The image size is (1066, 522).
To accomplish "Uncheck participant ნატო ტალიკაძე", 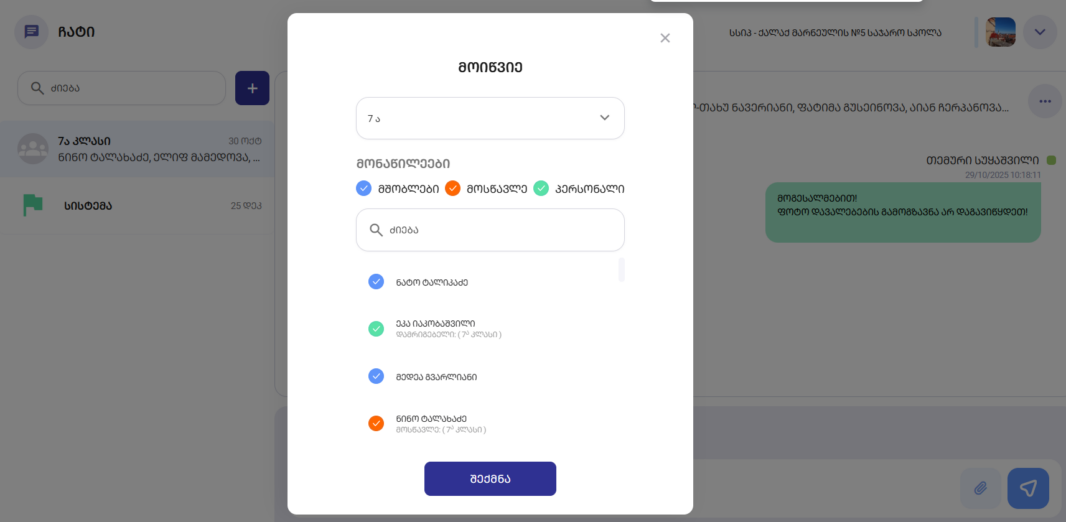I will point(376,282).
